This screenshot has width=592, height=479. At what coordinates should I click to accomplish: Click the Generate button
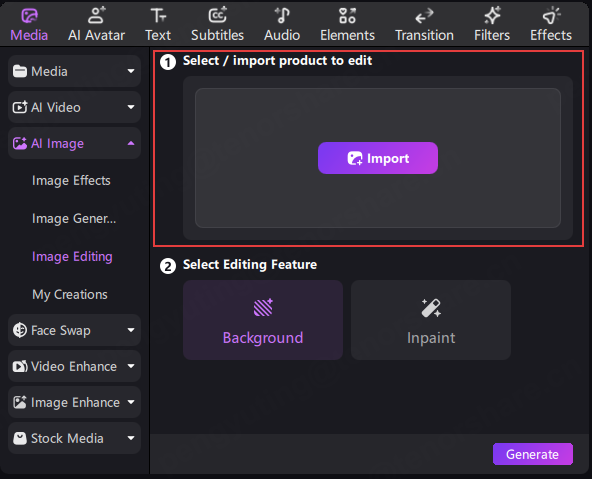(533, 454)
